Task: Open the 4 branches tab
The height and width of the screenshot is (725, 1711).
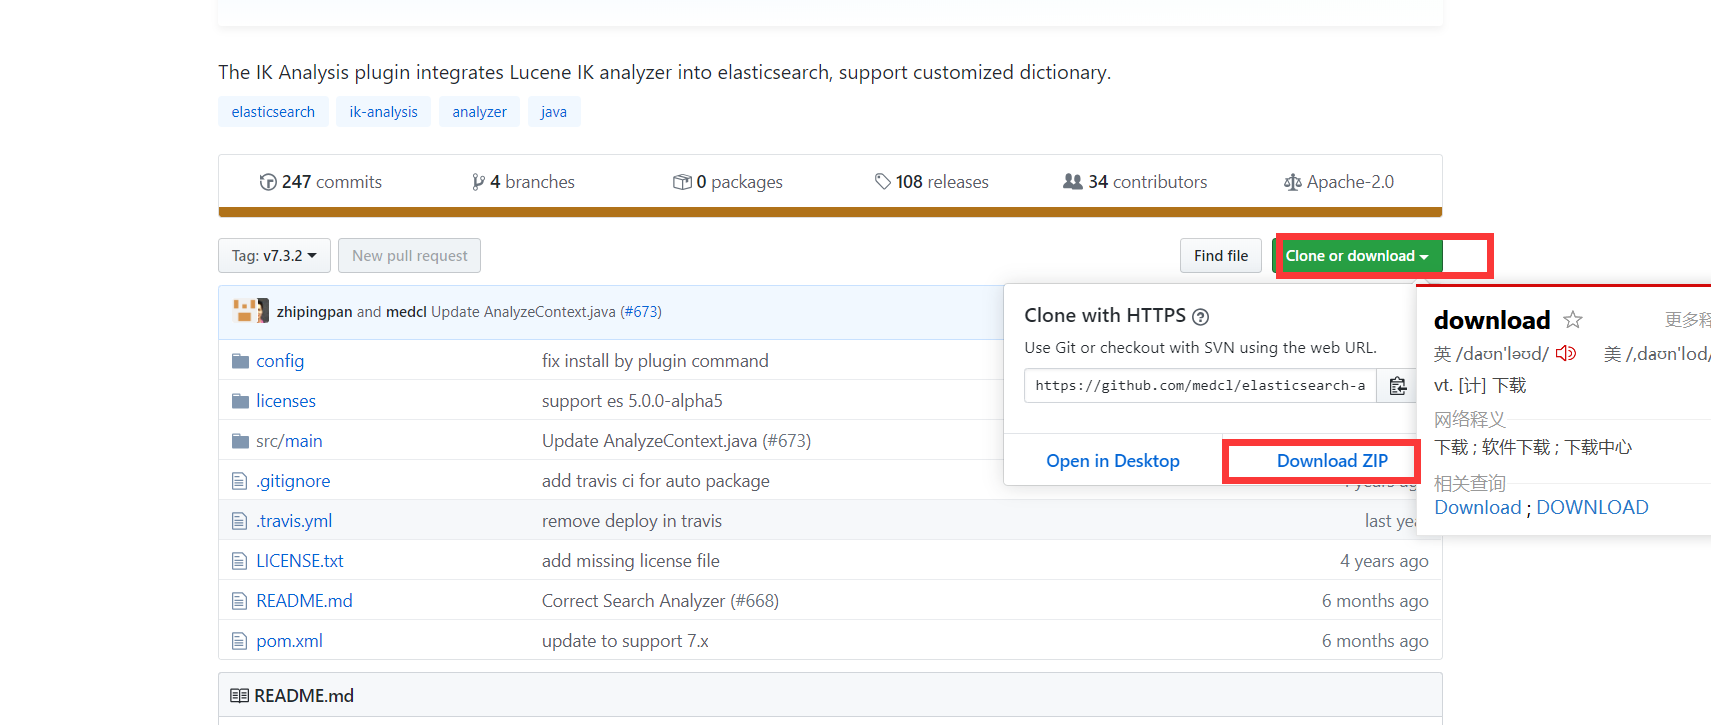Action: click(x=523, y=182)
